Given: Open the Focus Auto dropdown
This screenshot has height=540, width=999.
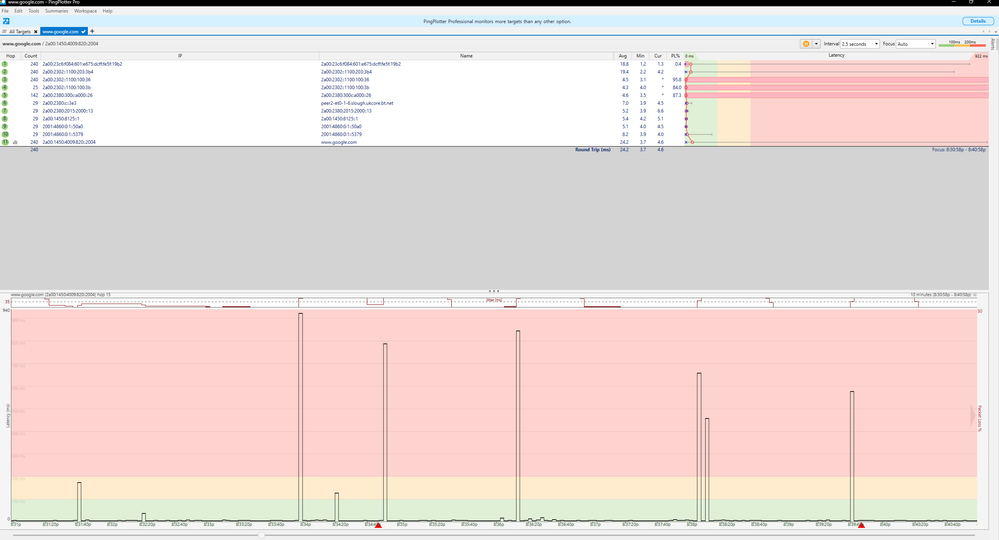Looking at the screenshot, I should pyautogui.click(x=915, y=44).
